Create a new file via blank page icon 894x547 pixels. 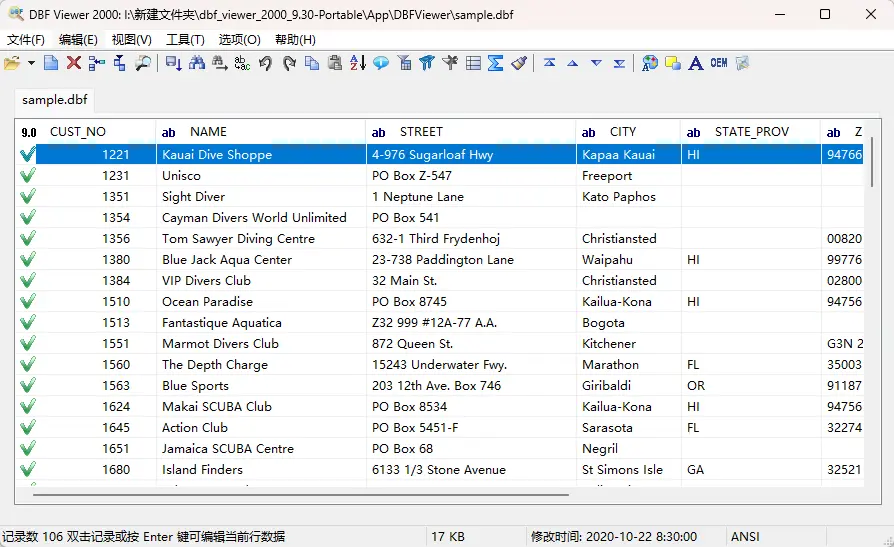(51, 63)
